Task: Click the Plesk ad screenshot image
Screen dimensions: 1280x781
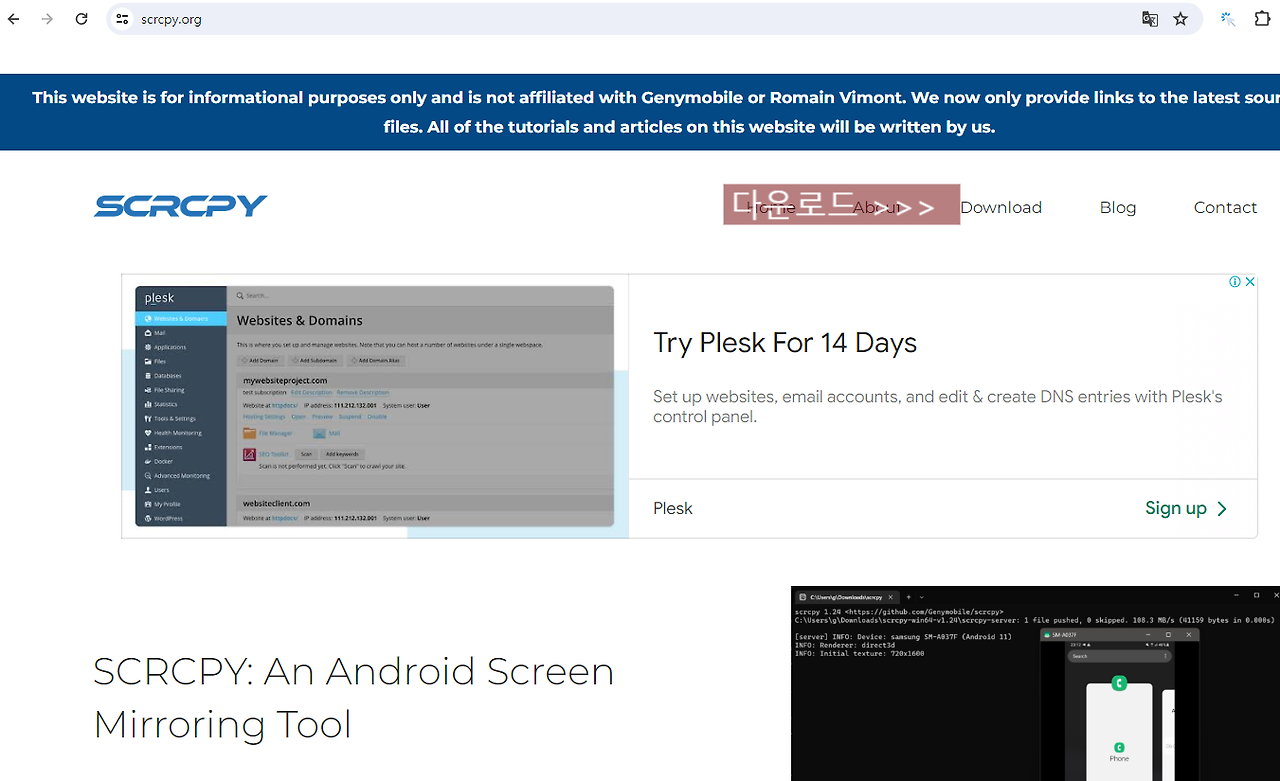Action: point(375,406)
